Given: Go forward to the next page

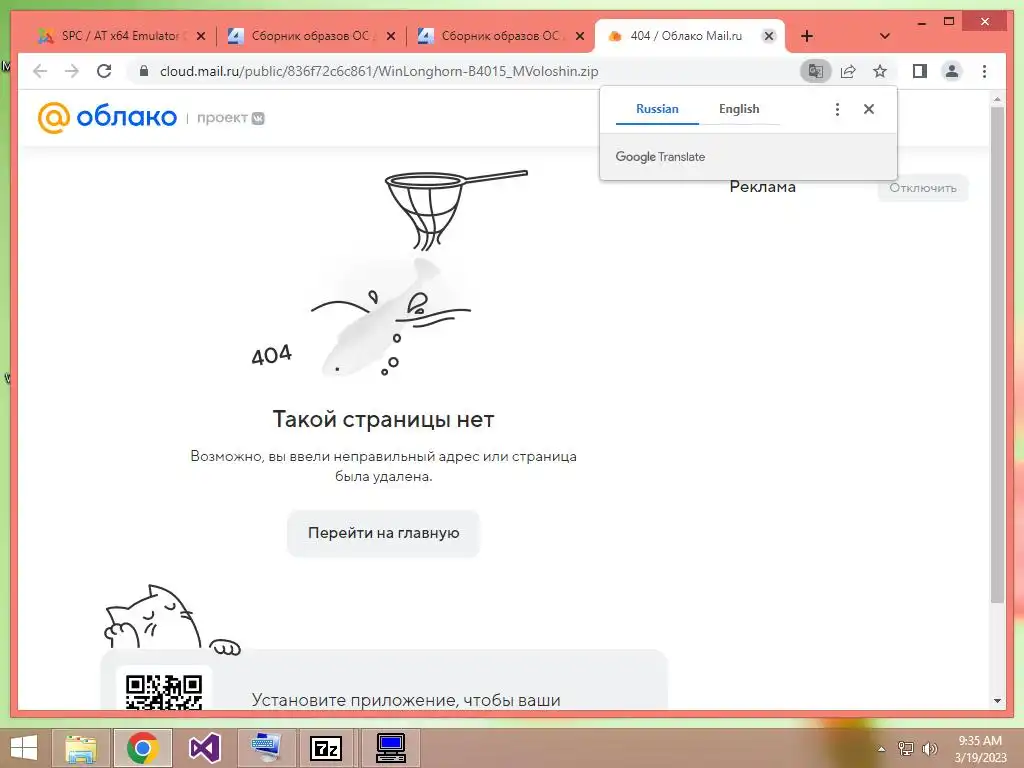Looking at the screenshot, I should 72,71.
